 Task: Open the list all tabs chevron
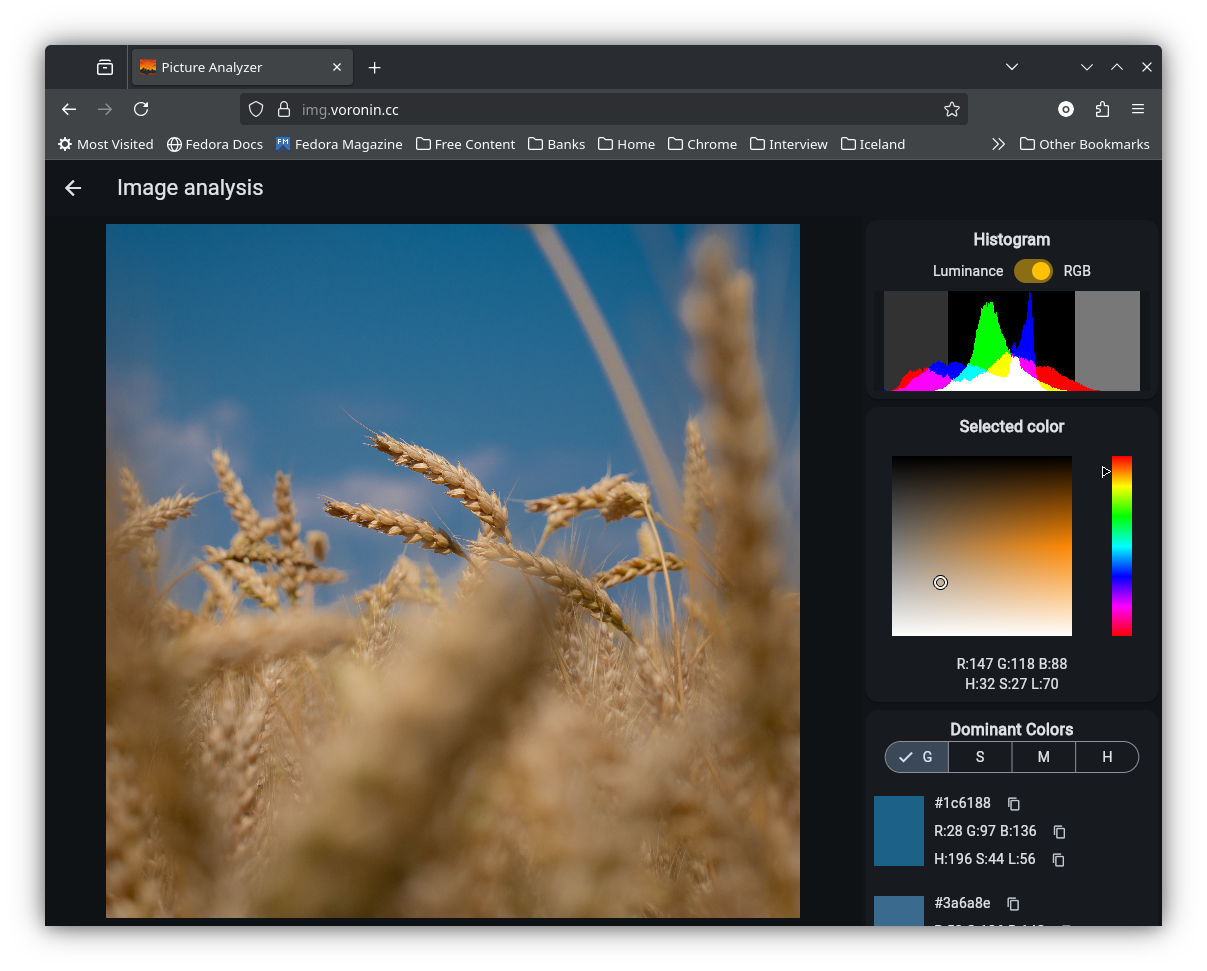click(1011, 67)
